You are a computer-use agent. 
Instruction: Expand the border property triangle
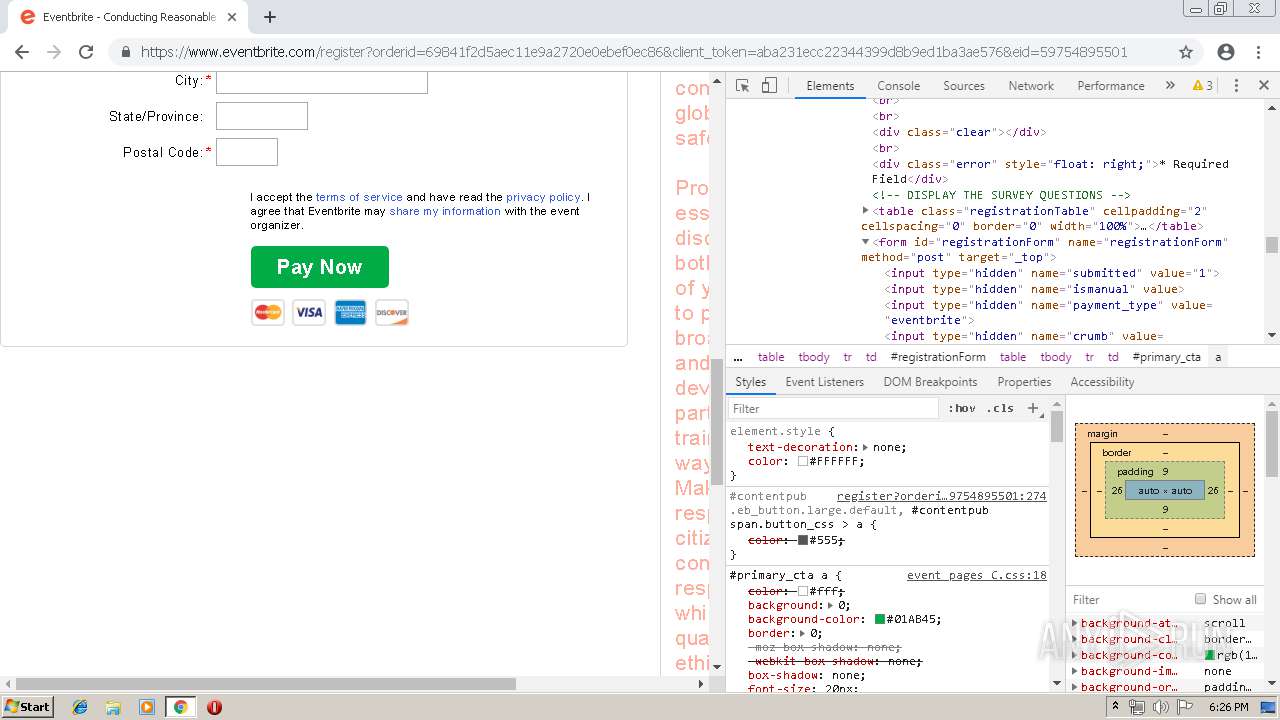click(802, 633)
